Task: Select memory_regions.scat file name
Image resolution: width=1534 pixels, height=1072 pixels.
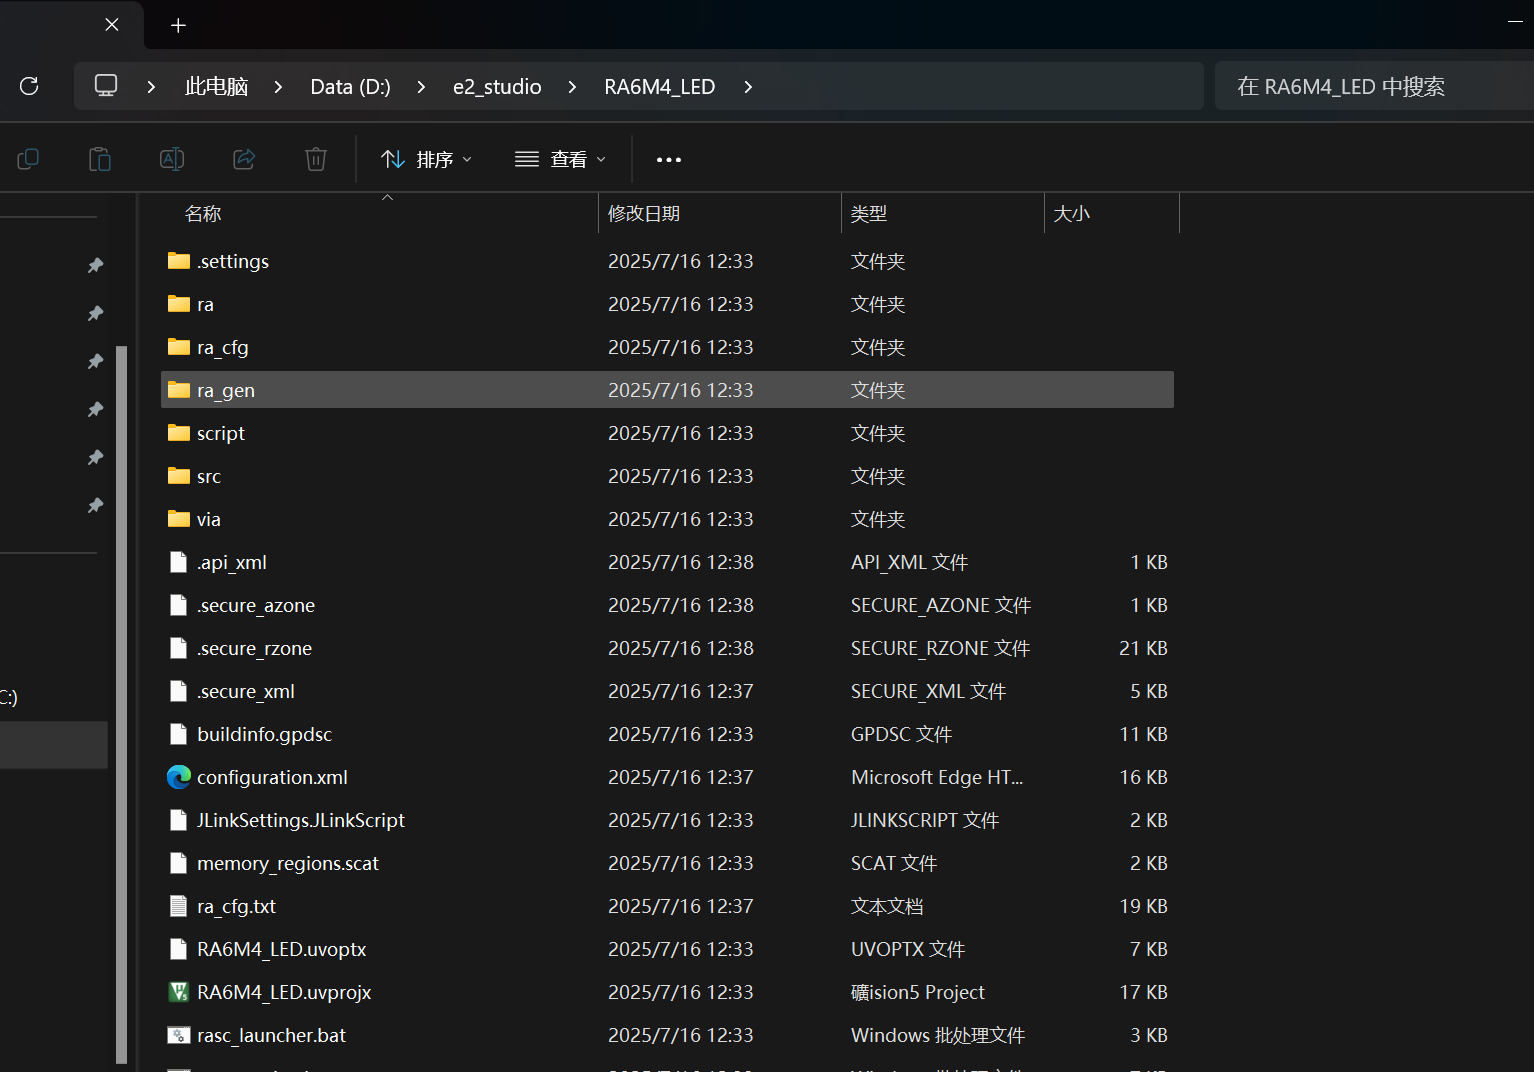Action: click(288, 864)
